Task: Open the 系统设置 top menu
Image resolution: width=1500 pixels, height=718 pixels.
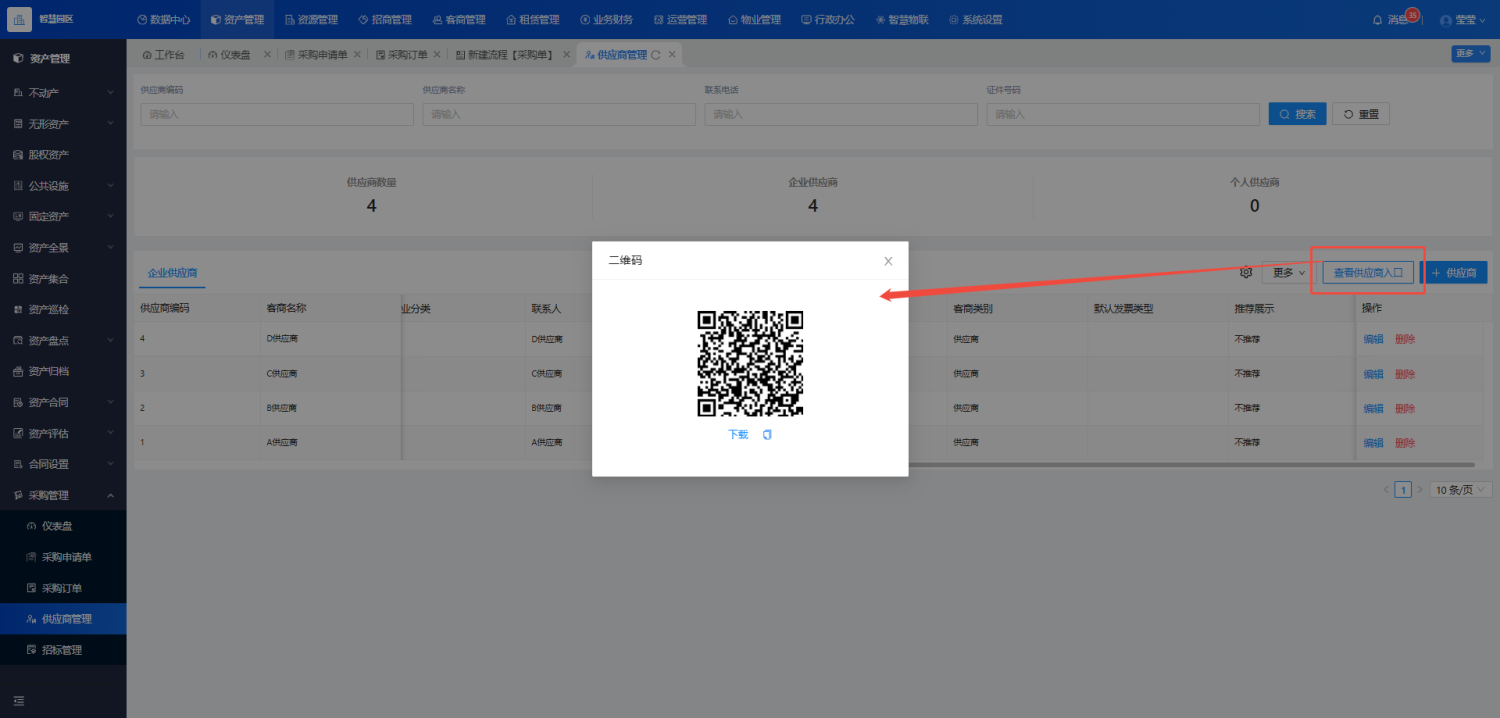Action: pos(976,19)
